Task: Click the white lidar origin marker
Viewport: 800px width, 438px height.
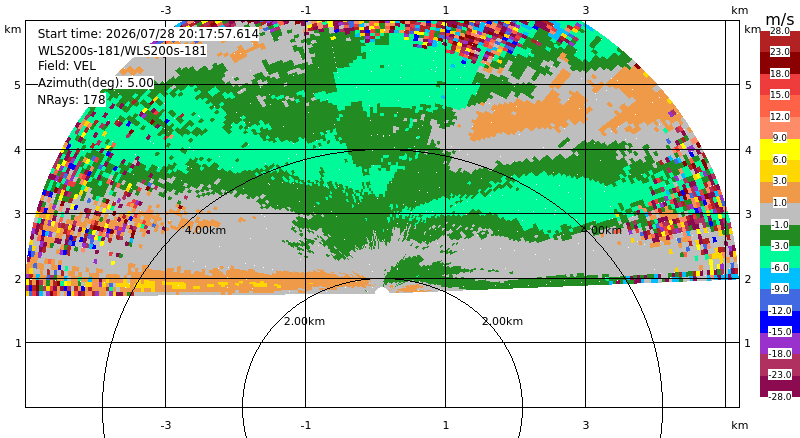Action: (382, 291)
